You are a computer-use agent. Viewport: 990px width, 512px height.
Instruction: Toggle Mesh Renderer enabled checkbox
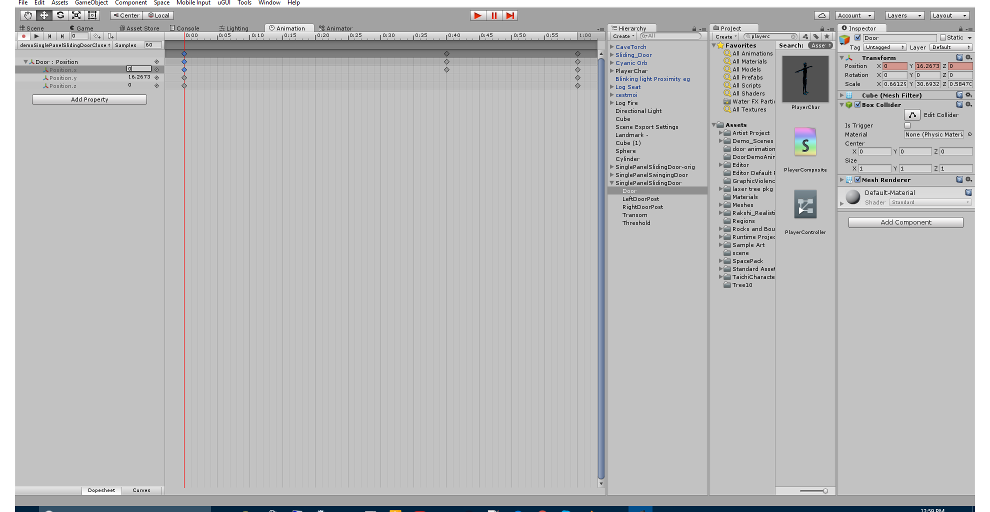click(x=857, y=180)
